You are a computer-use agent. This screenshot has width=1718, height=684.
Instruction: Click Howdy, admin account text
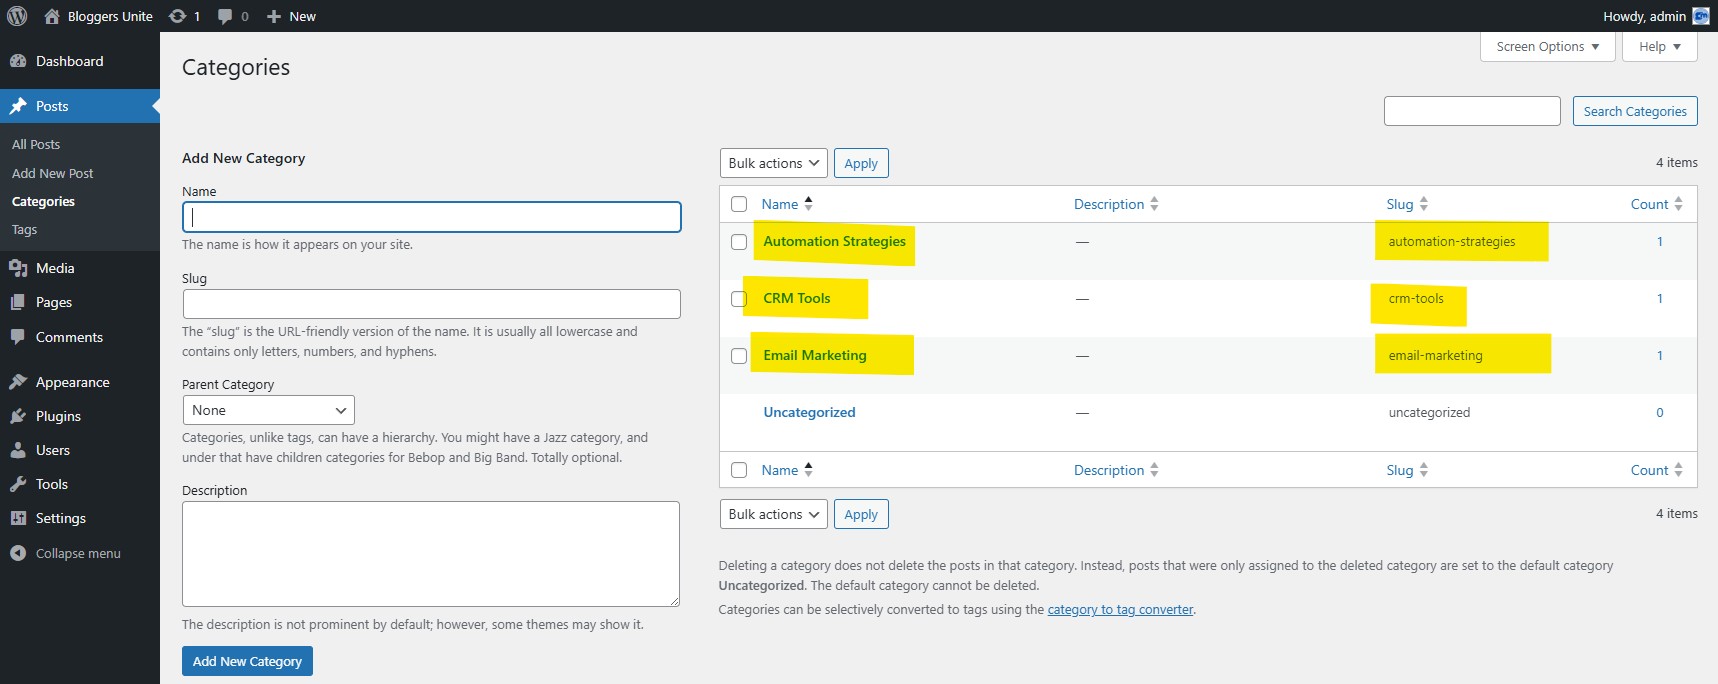1644,16
